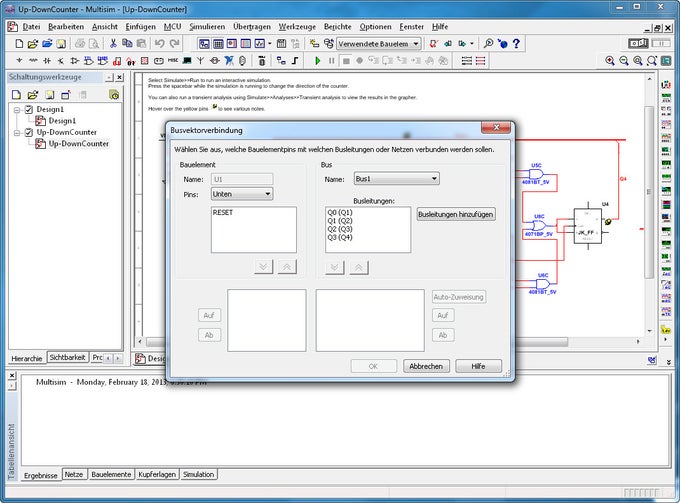Switch to the Hierarchie tab
Screen dimensions: 680x503
(x=27, y=358)
